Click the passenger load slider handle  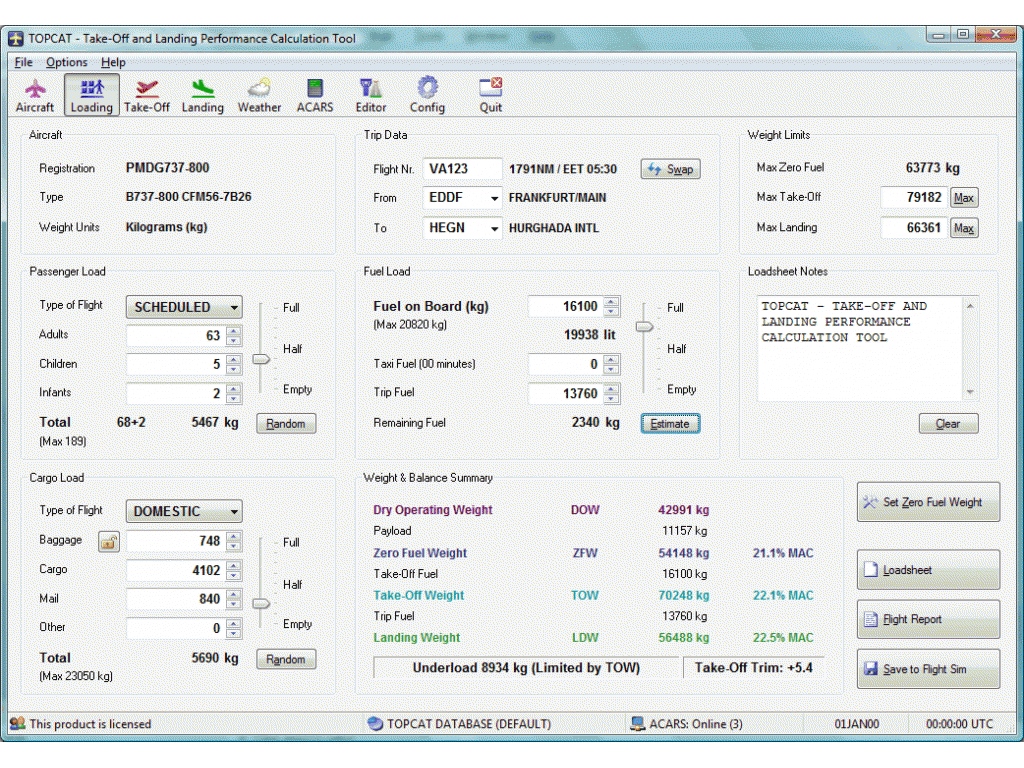(x=261, y=359)
